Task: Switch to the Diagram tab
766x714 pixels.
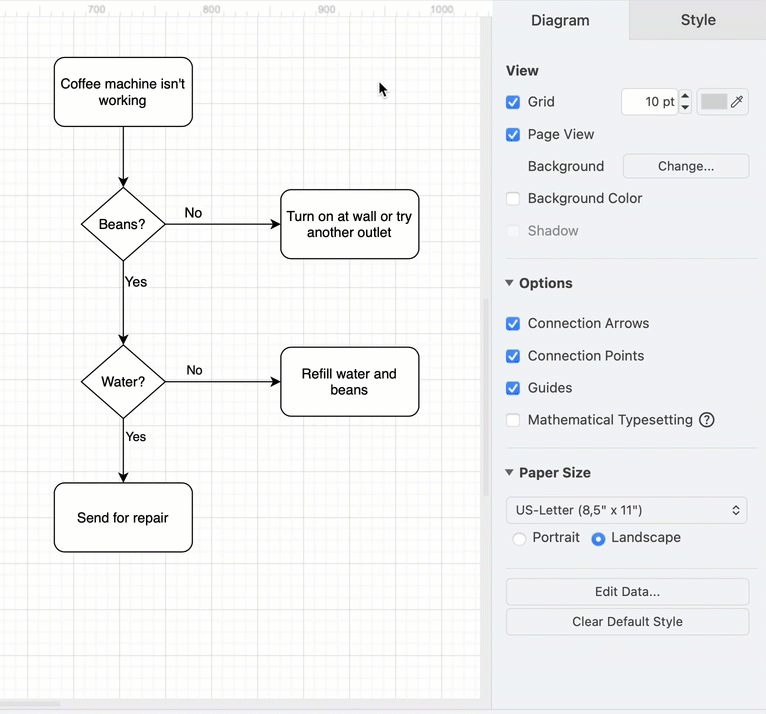Action: click(560, 20)
